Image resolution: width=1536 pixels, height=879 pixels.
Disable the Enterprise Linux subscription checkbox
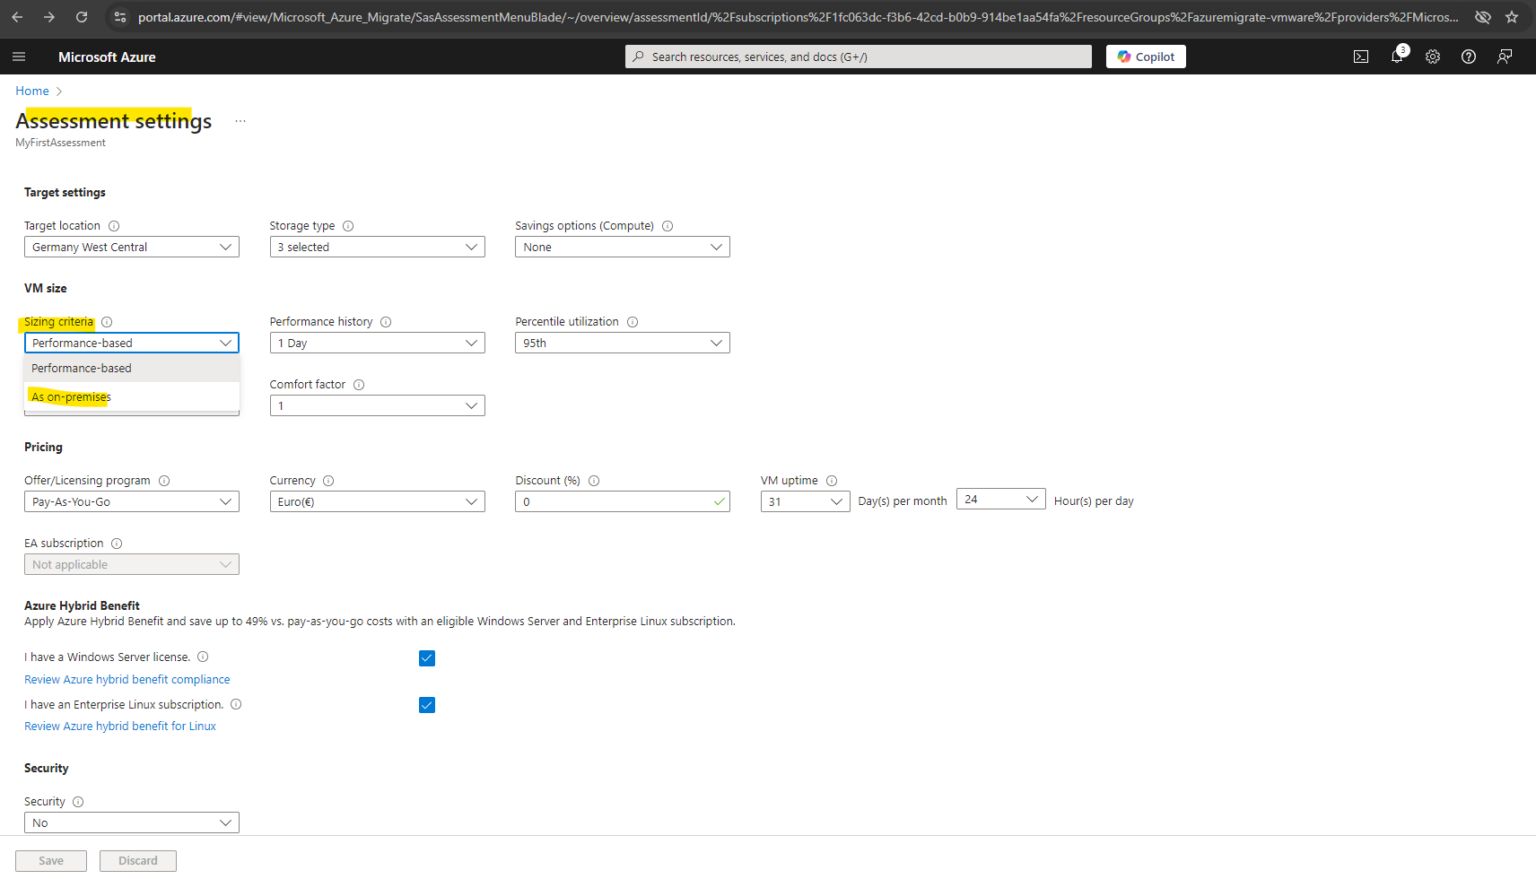point(427,705)
